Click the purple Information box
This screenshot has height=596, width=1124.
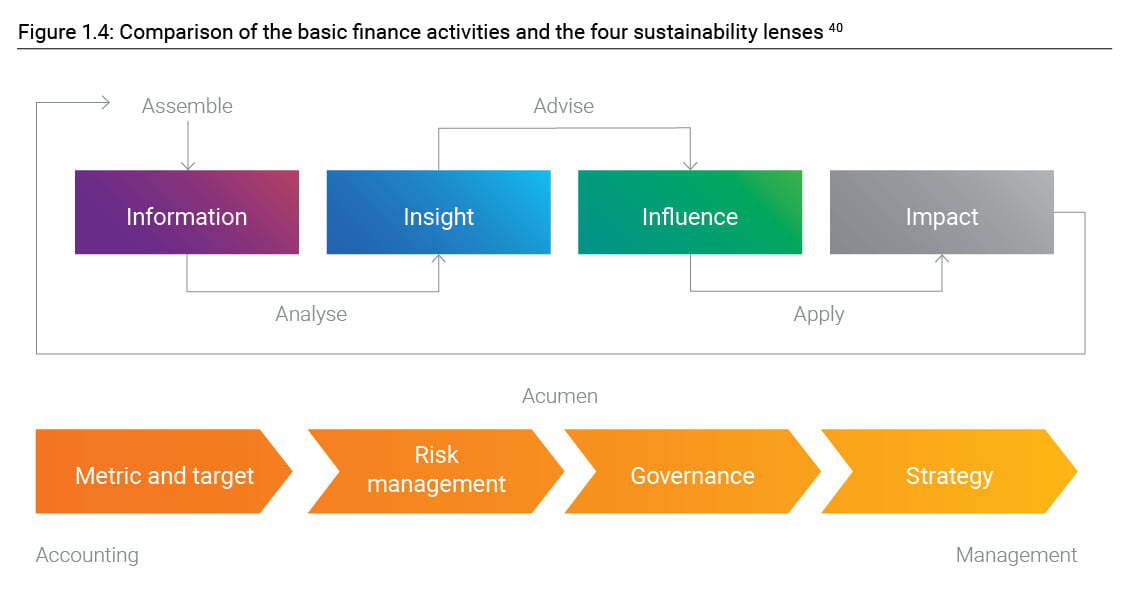[186, 212]
